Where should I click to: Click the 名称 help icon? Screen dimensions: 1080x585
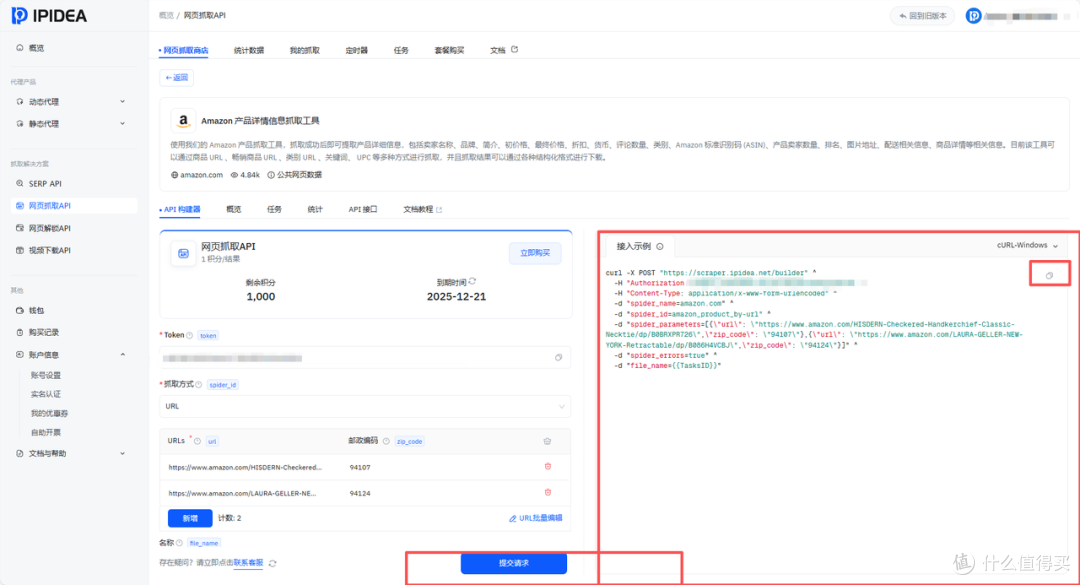click(x=179, y=543)
